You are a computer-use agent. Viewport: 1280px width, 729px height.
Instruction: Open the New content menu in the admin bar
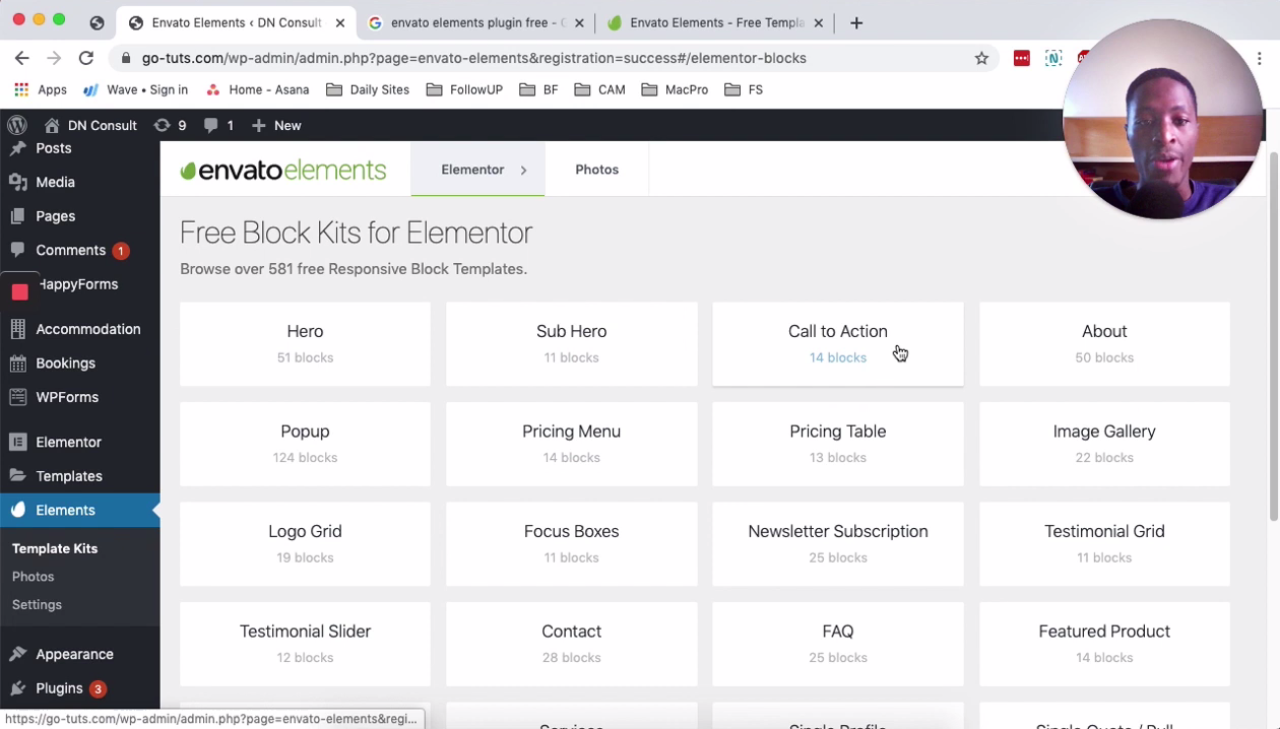click(276, 125)
